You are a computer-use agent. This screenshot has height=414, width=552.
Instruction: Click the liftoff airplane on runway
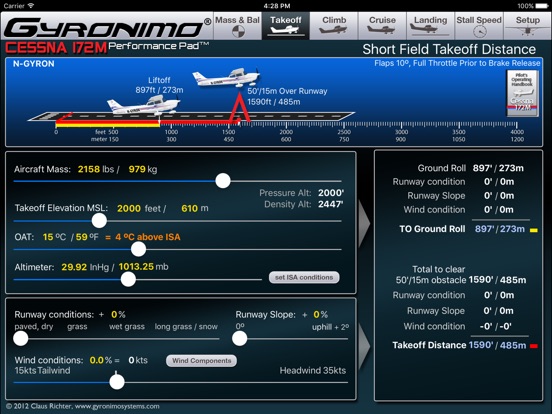[x=143, y=105]
